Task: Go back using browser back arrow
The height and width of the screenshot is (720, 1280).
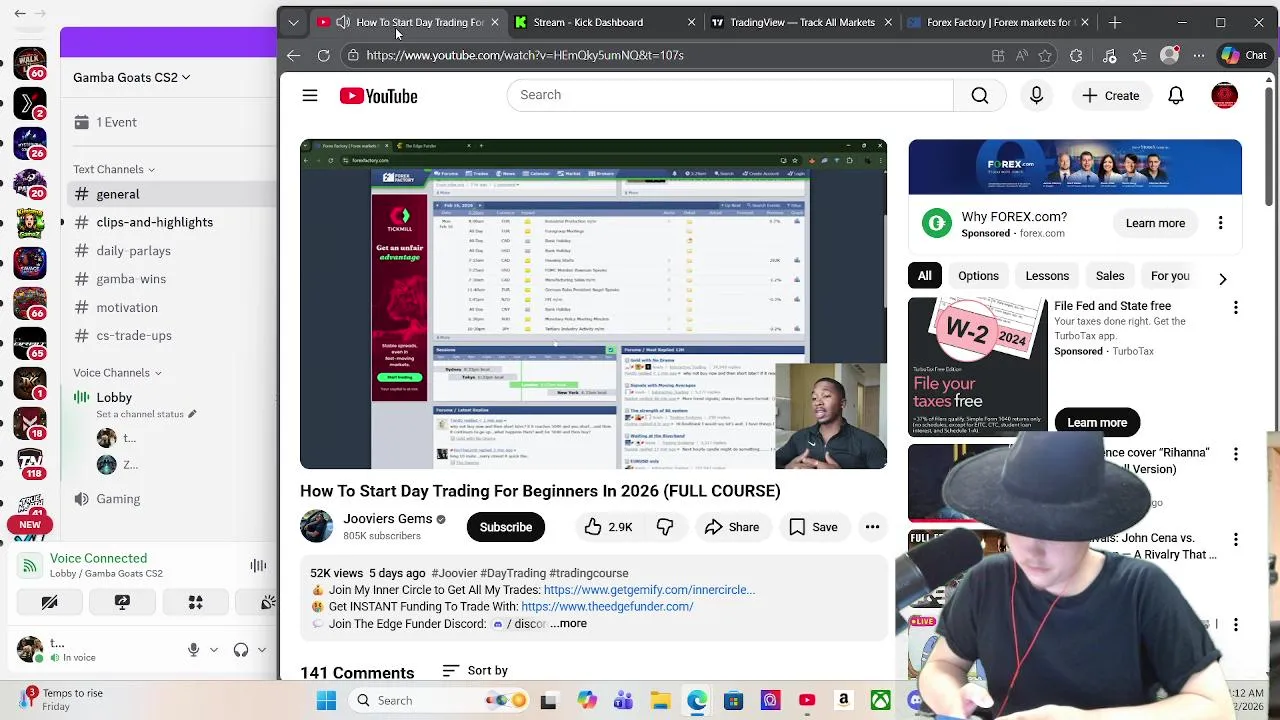Action: tap(293, 55)
